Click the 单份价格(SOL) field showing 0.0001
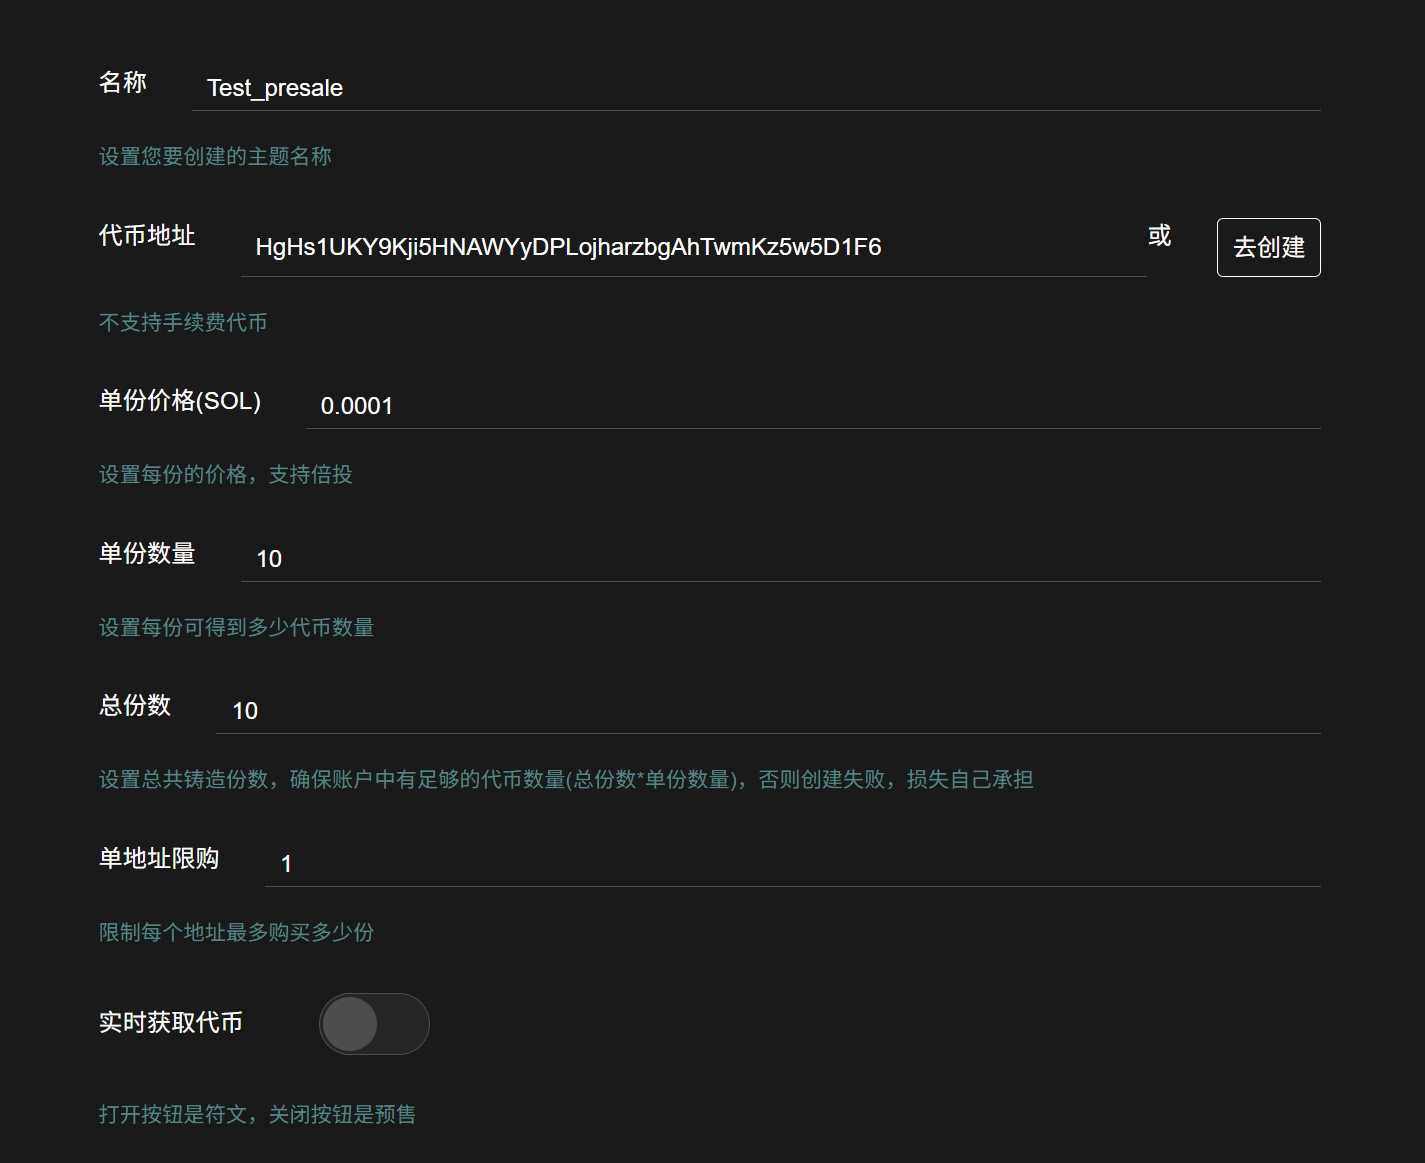The width and height of the screenshot is (1425, 1163). [812, 406]
